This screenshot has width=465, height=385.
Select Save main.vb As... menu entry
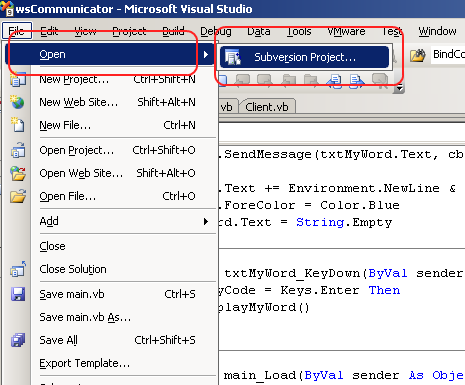coord(123,317)
